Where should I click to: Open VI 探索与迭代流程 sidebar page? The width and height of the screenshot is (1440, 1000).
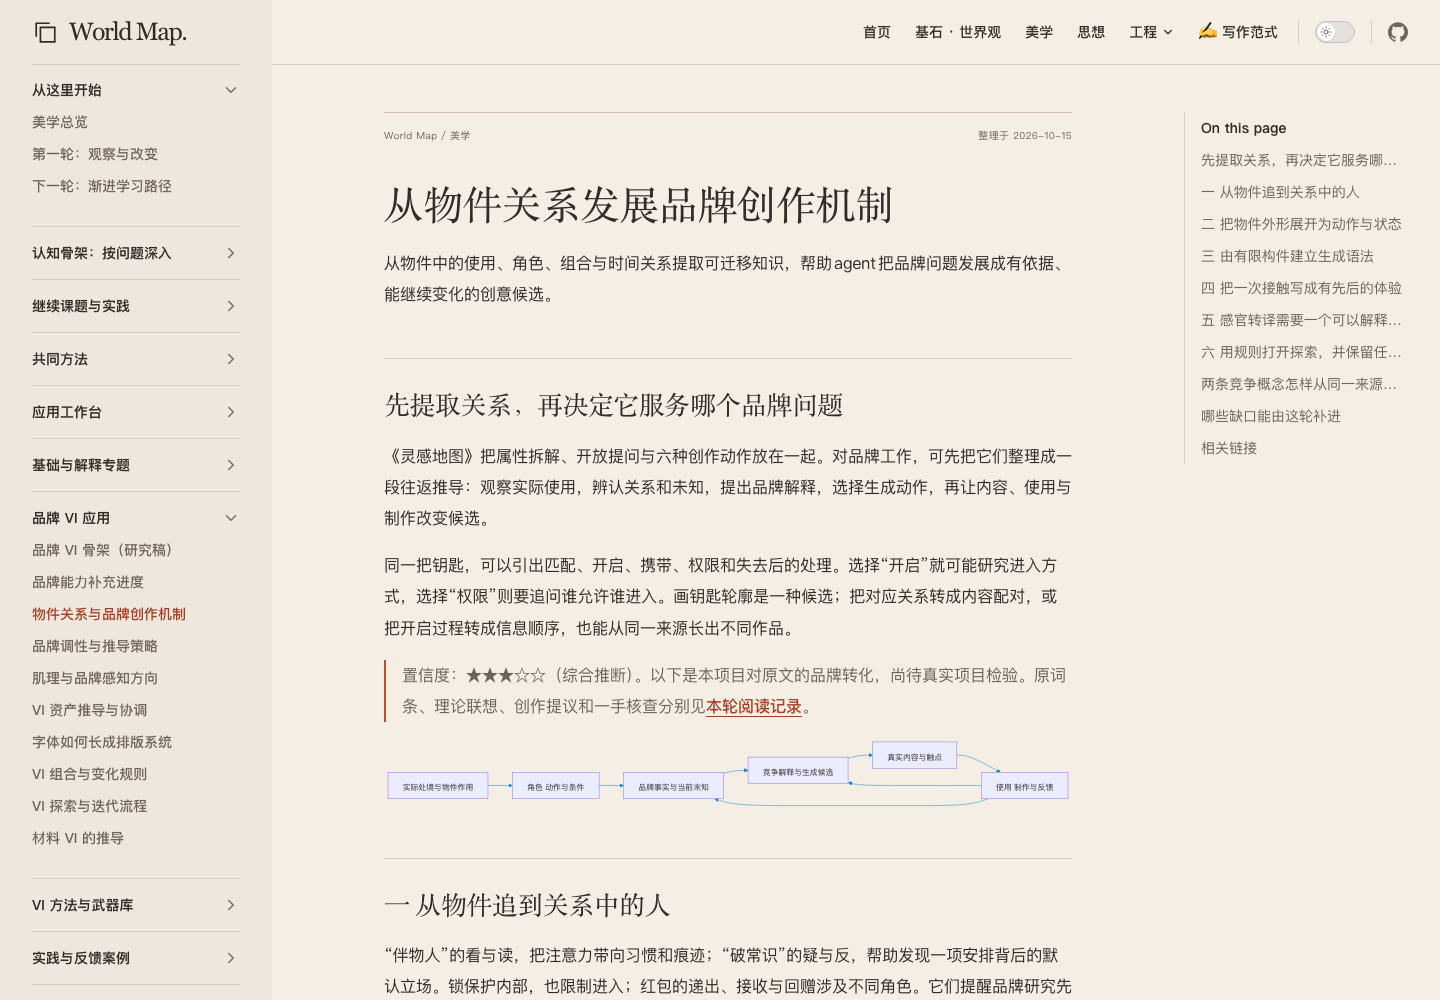(x=90, y=806)
